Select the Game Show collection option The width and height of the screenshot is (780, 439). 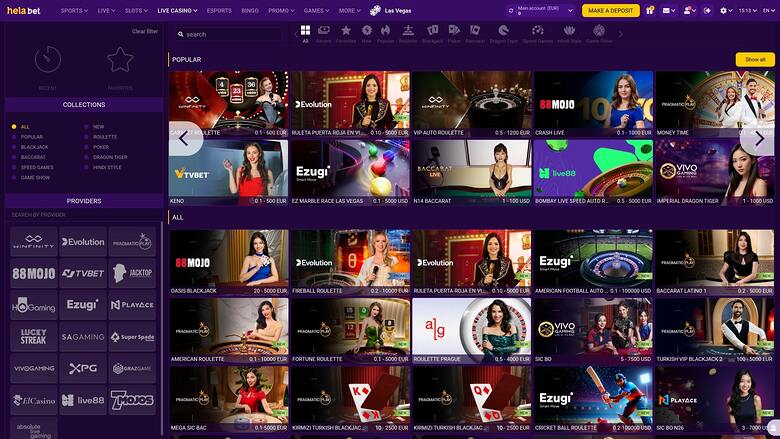(x=31, y=177)
